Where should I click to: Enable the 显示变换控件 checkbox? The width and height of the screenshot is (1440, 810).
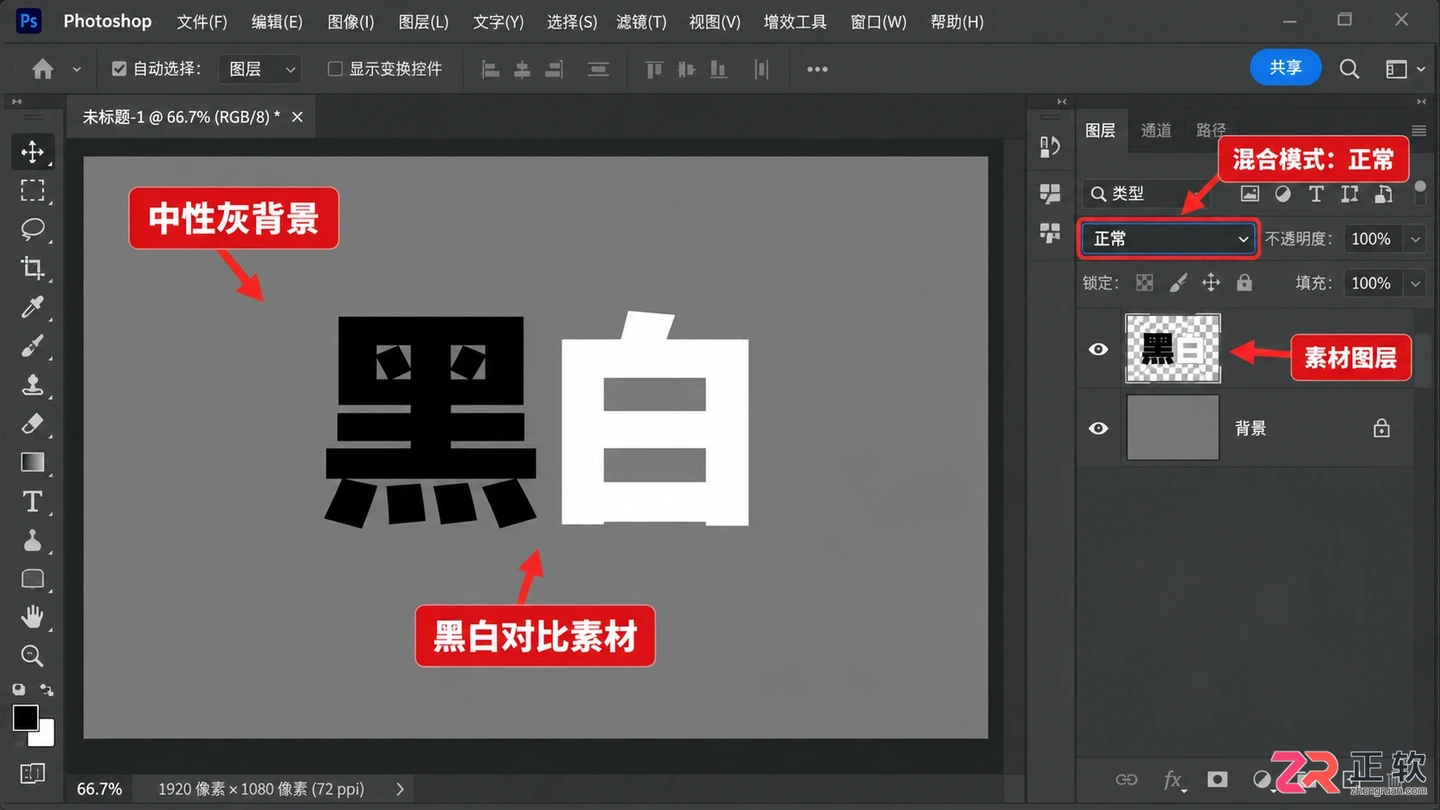[335, 69]
